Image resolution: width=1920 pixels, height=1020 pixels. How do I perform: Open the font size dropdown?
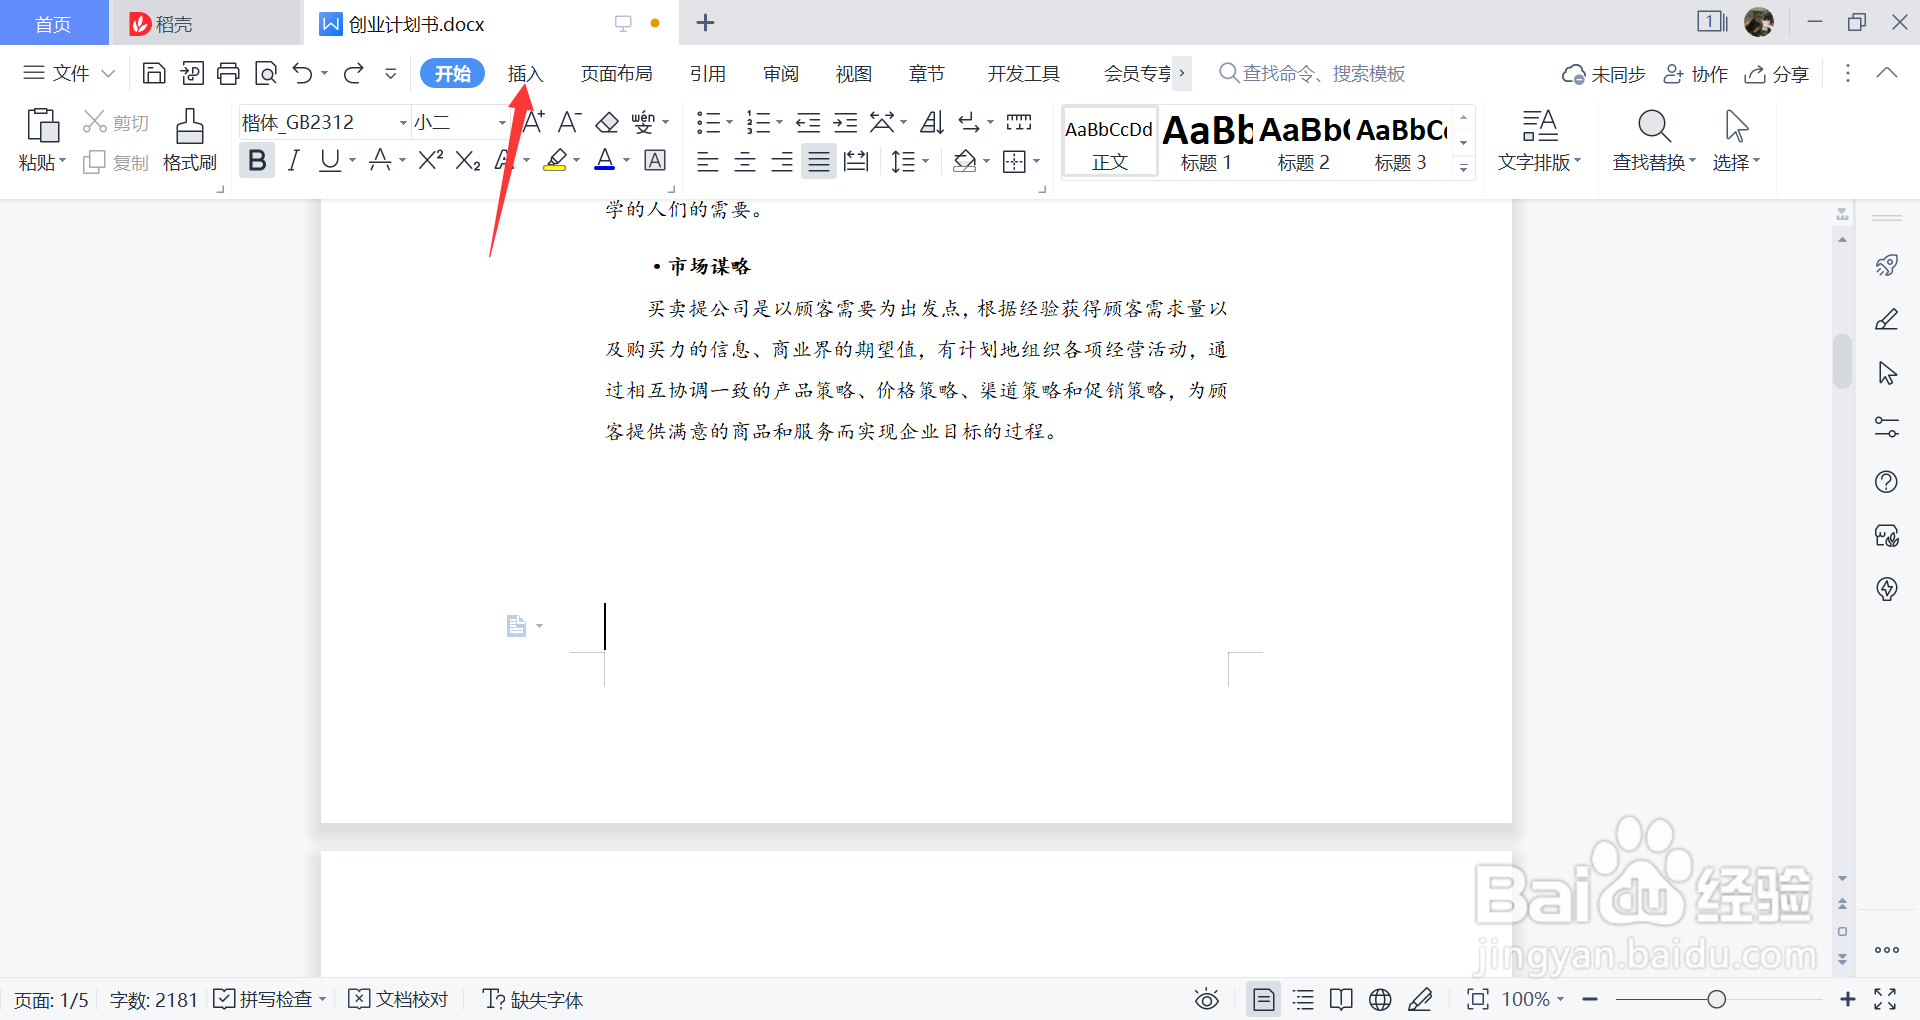pos(500,121)
